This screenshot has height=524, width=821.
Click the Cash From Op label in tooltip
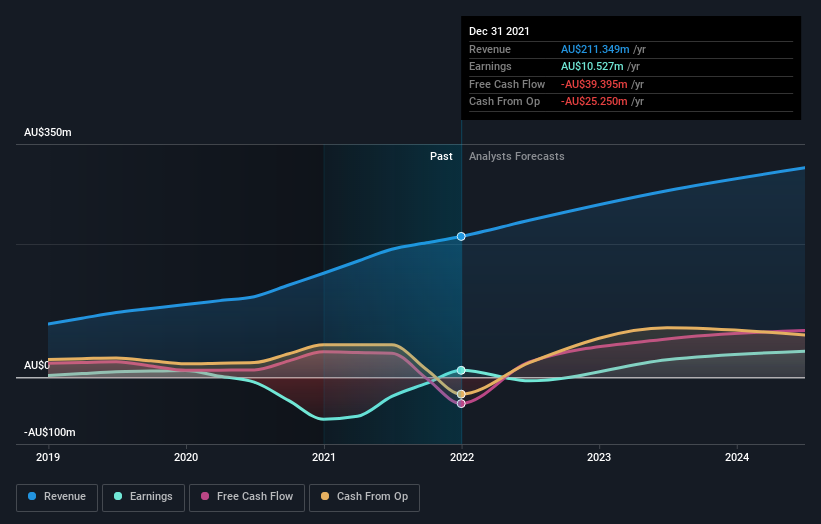tap(504, 102)
